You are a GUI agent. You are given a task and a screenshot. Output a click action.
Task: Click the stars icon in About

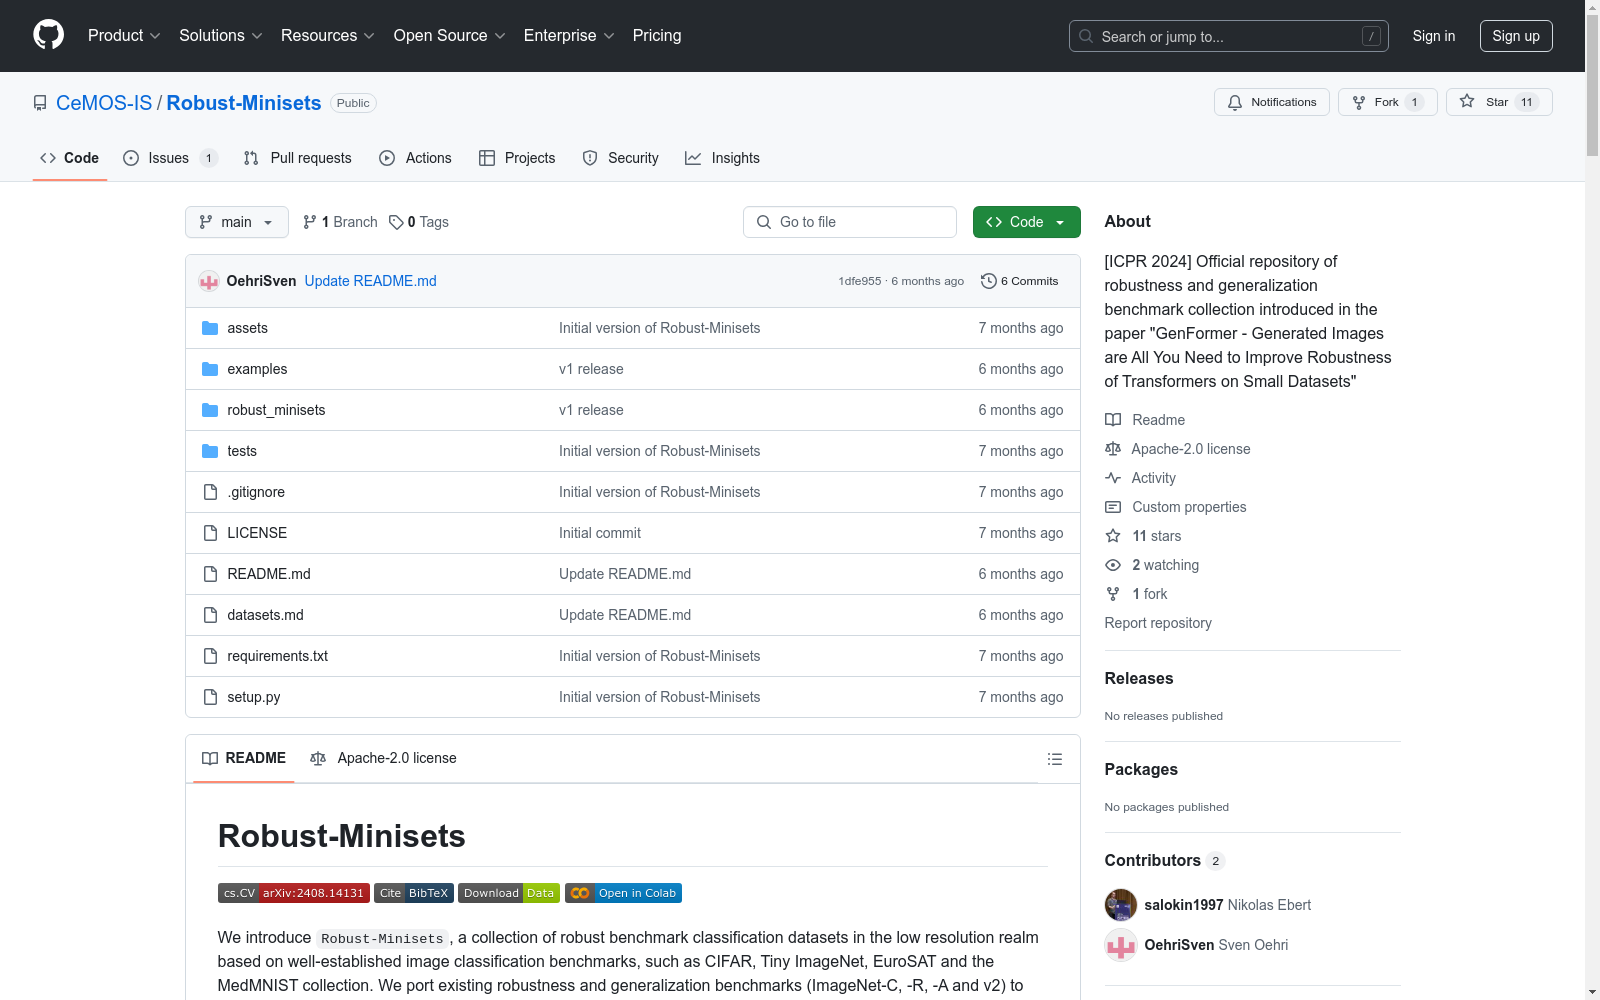(x=1113, y=536)
